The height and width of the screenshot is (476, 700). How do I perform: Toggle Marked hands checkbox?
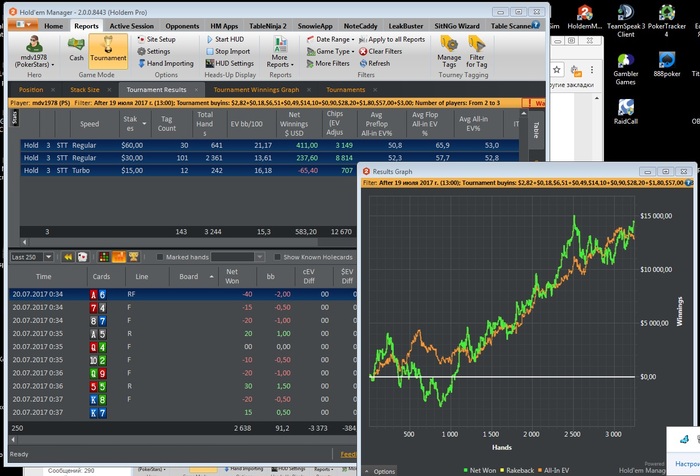160,257
